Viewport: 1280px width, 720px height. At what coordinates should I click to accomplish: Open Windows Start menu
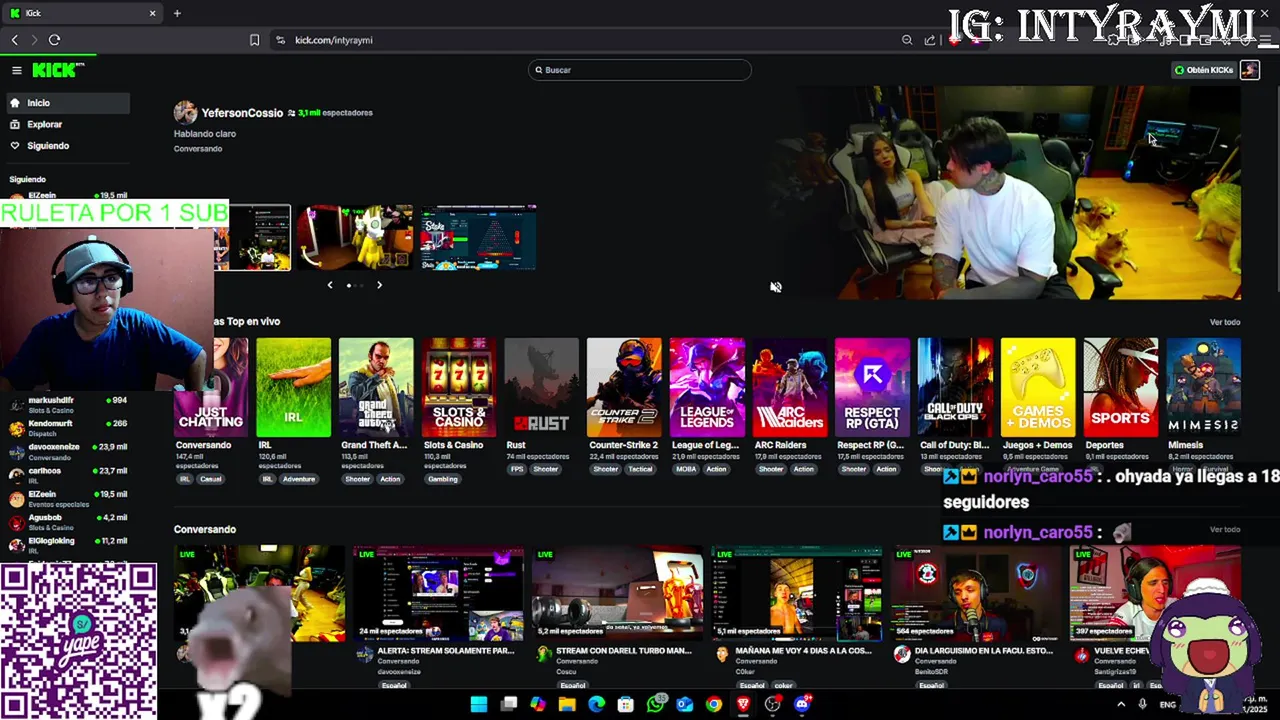(479, 704)
